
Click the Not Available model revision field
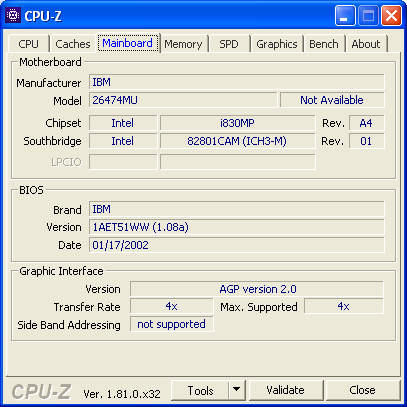pos(332,100)
